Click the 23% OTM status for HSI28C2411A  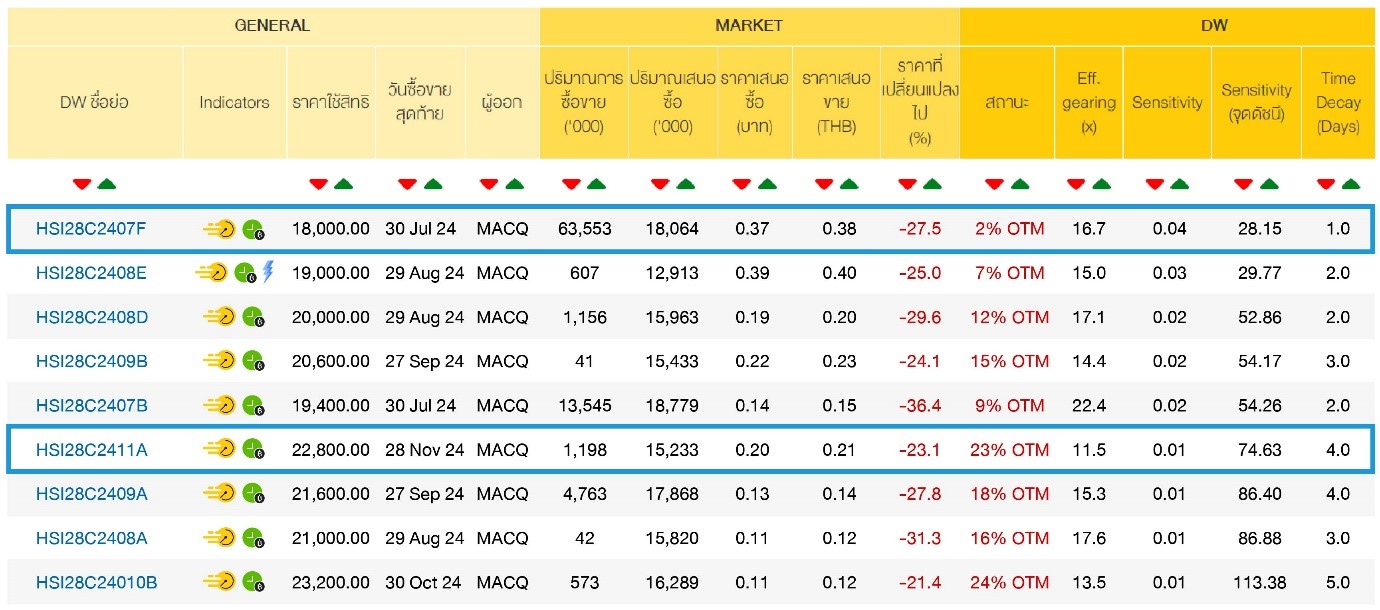pyautogui.click(x=1009, y=450)
